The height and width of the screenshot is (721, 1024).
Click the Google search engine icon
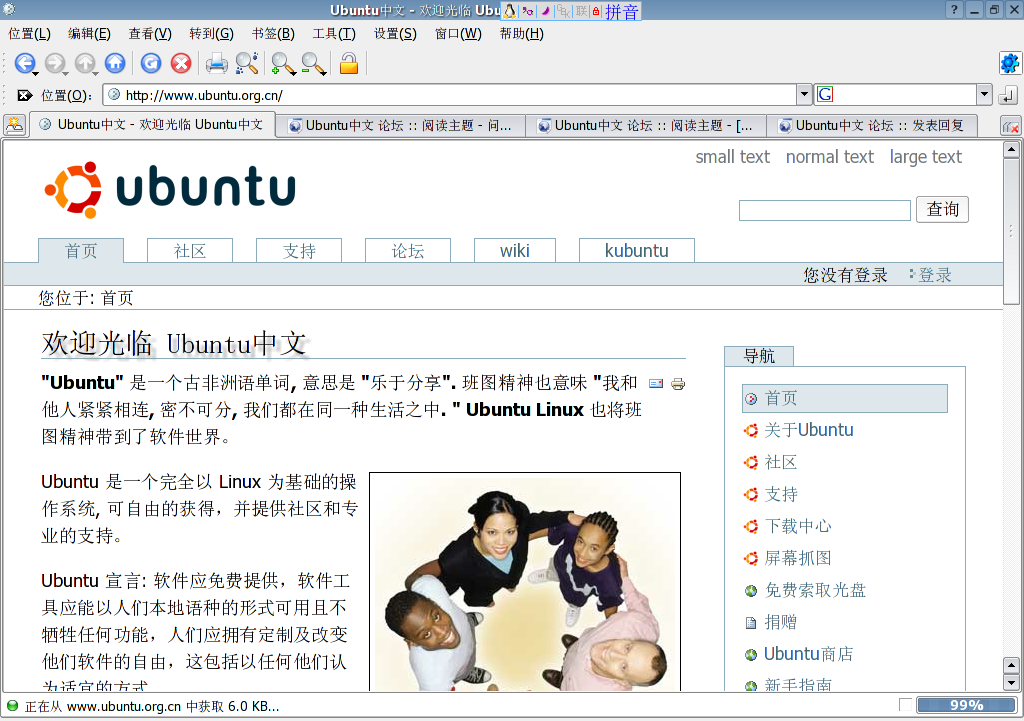(x=825, y=95)
